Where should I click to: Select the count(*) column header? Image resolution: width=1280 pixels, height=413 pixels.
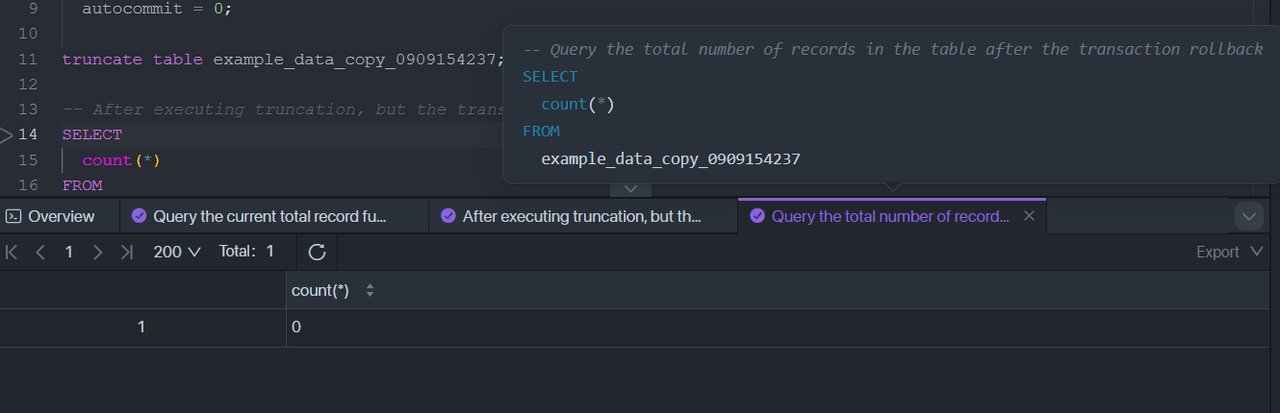coord(320,291)
